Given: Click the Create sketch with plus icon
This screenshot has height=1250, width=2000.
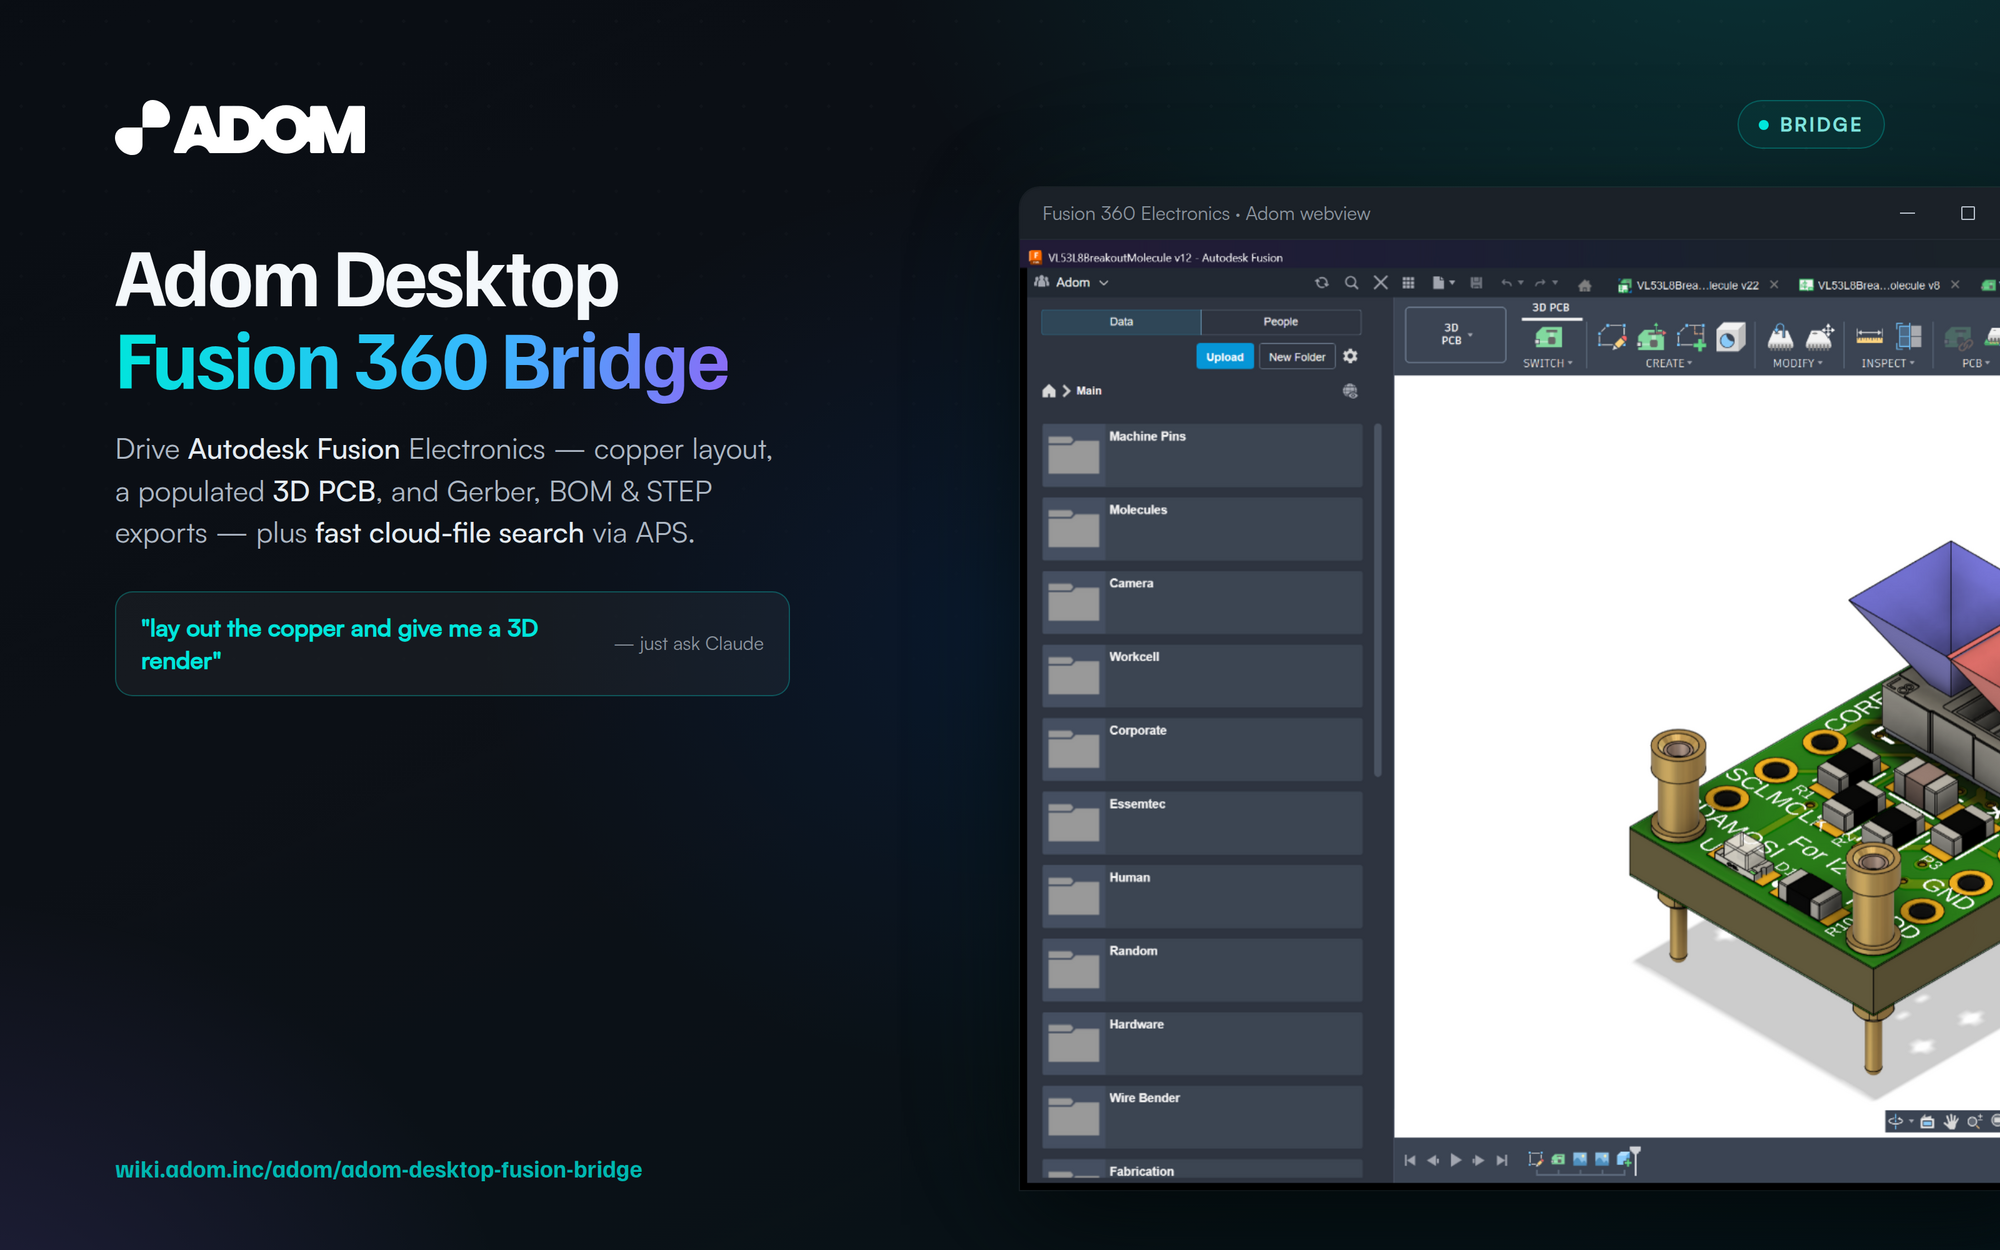Looking at the screenshot, I should 1692,337.
